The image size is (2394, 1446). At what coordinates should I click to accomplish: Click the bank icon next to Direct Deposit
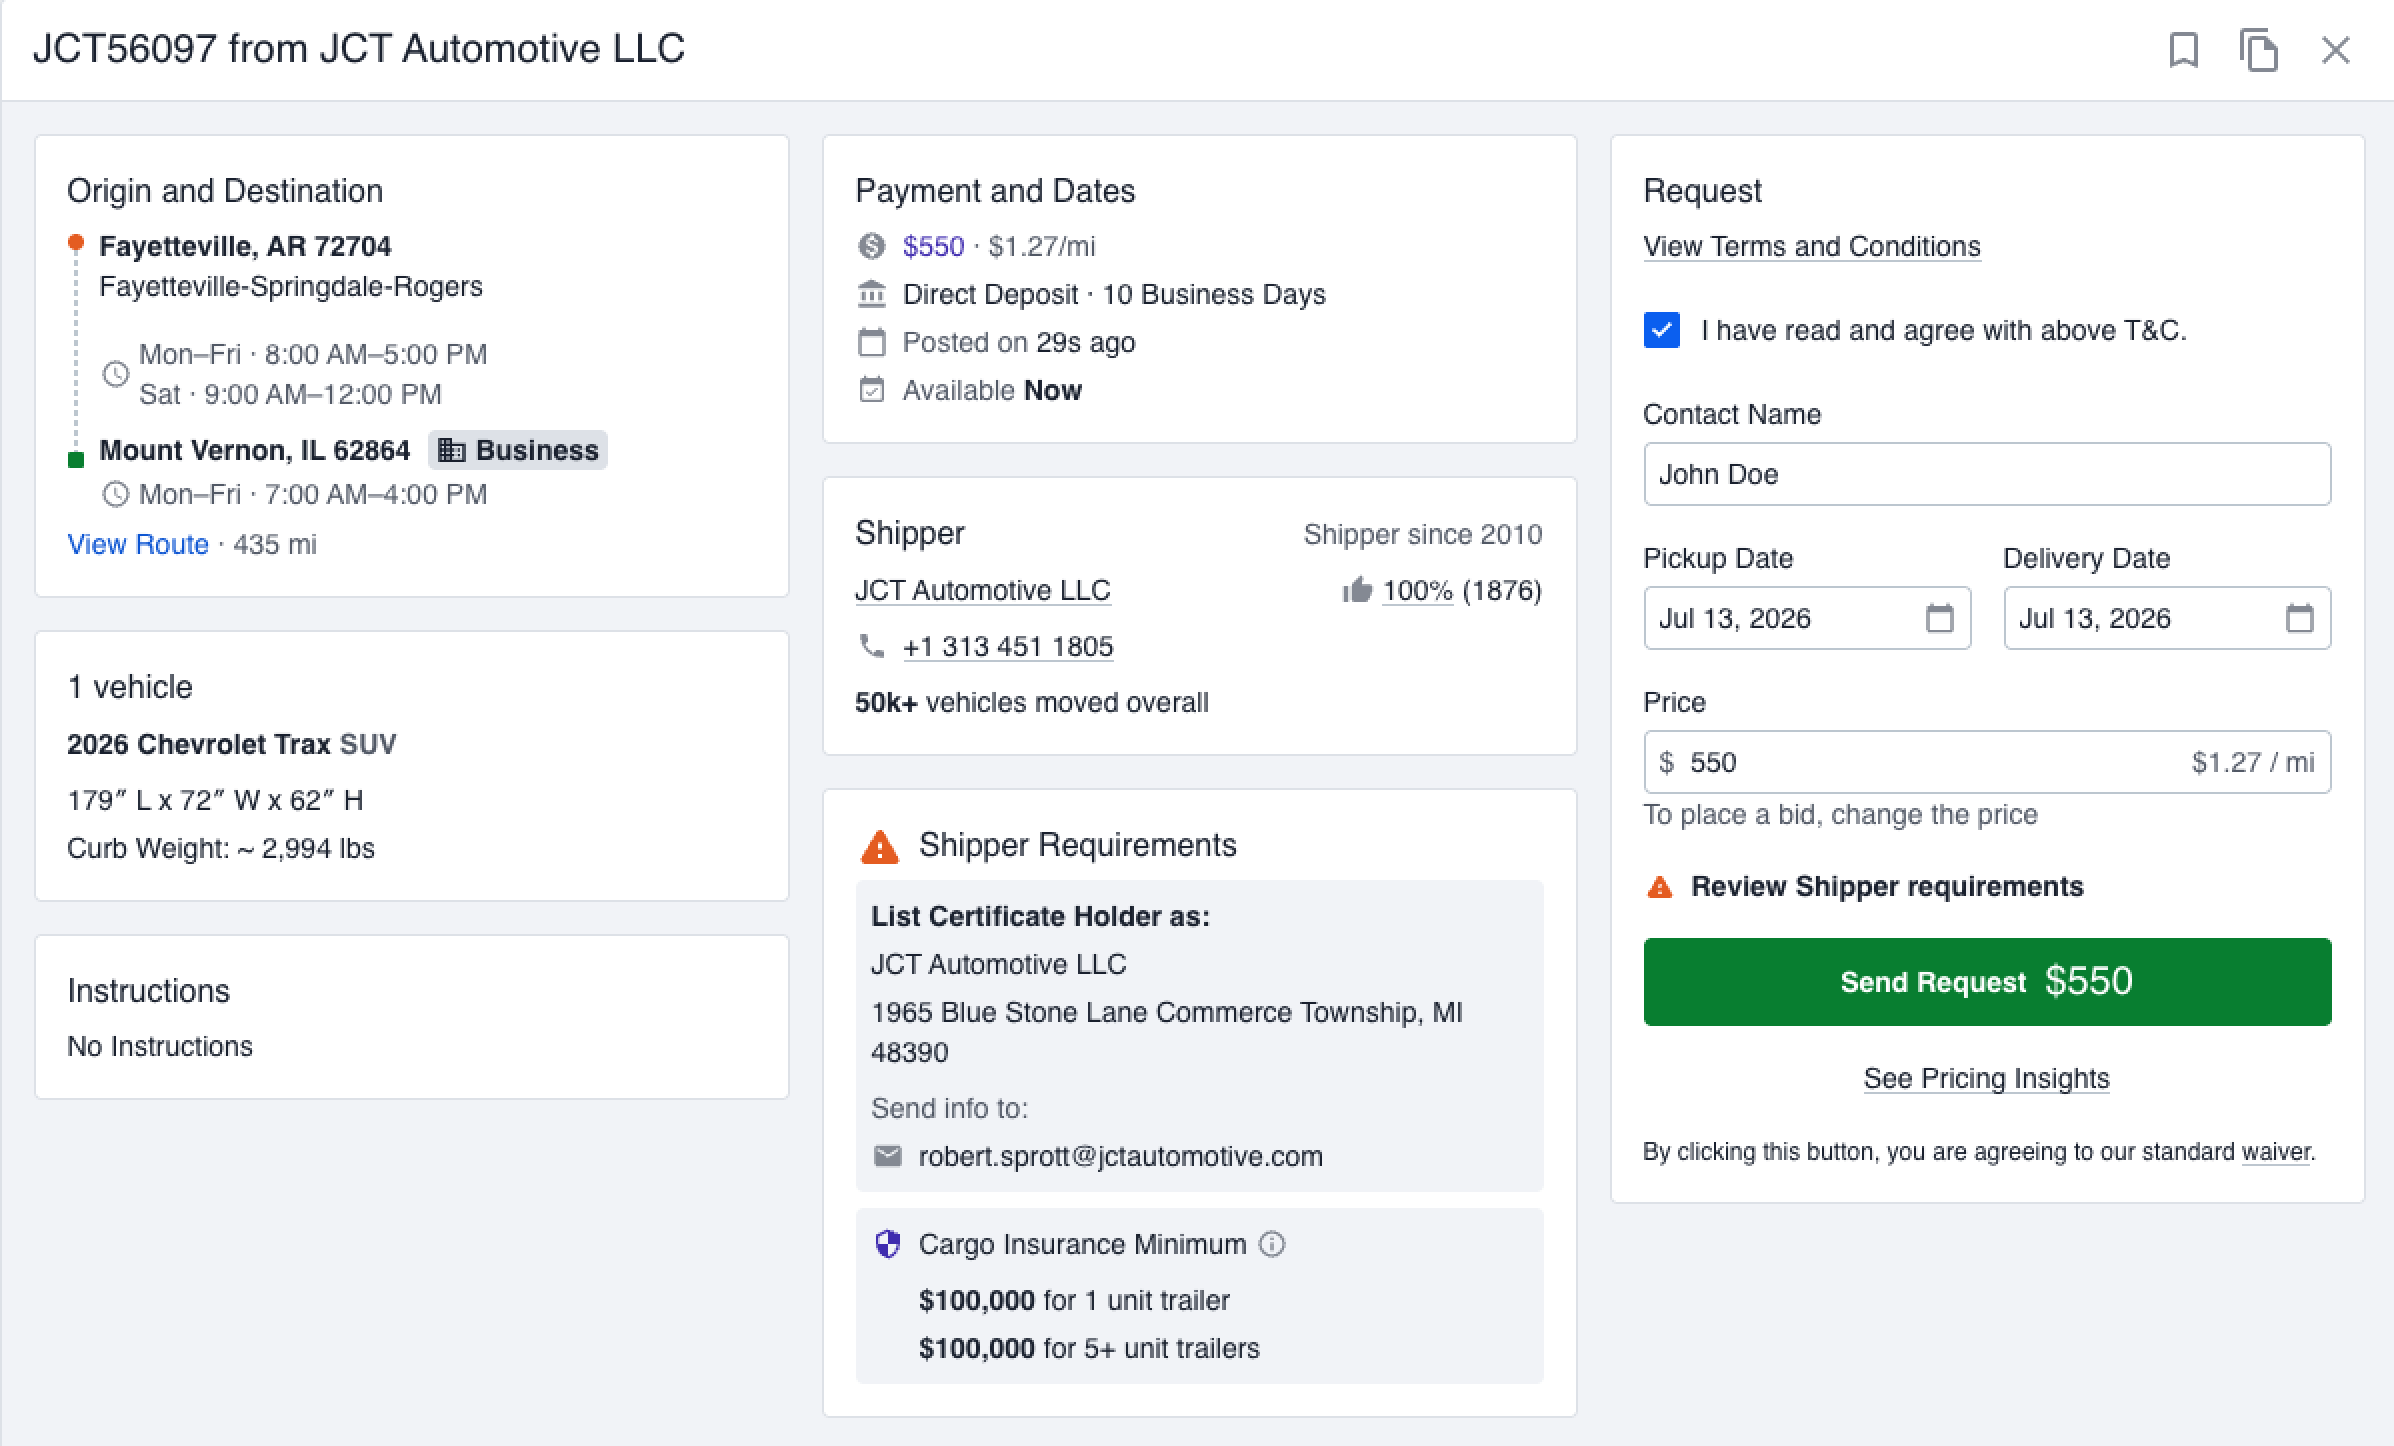(x=872, y=294)
